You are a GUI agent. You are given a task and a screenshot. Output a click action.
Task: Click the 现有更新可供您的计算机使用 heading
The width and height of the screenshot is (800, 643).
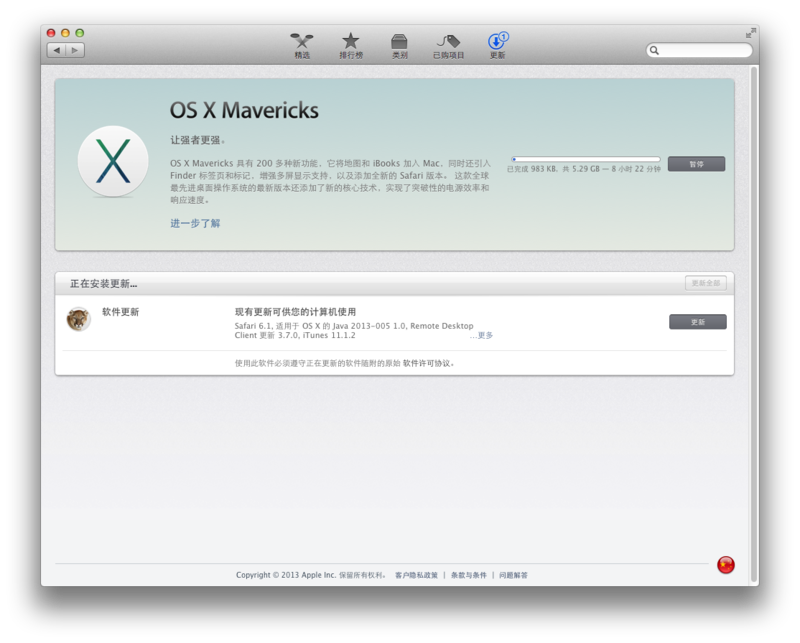coord(295,312)
